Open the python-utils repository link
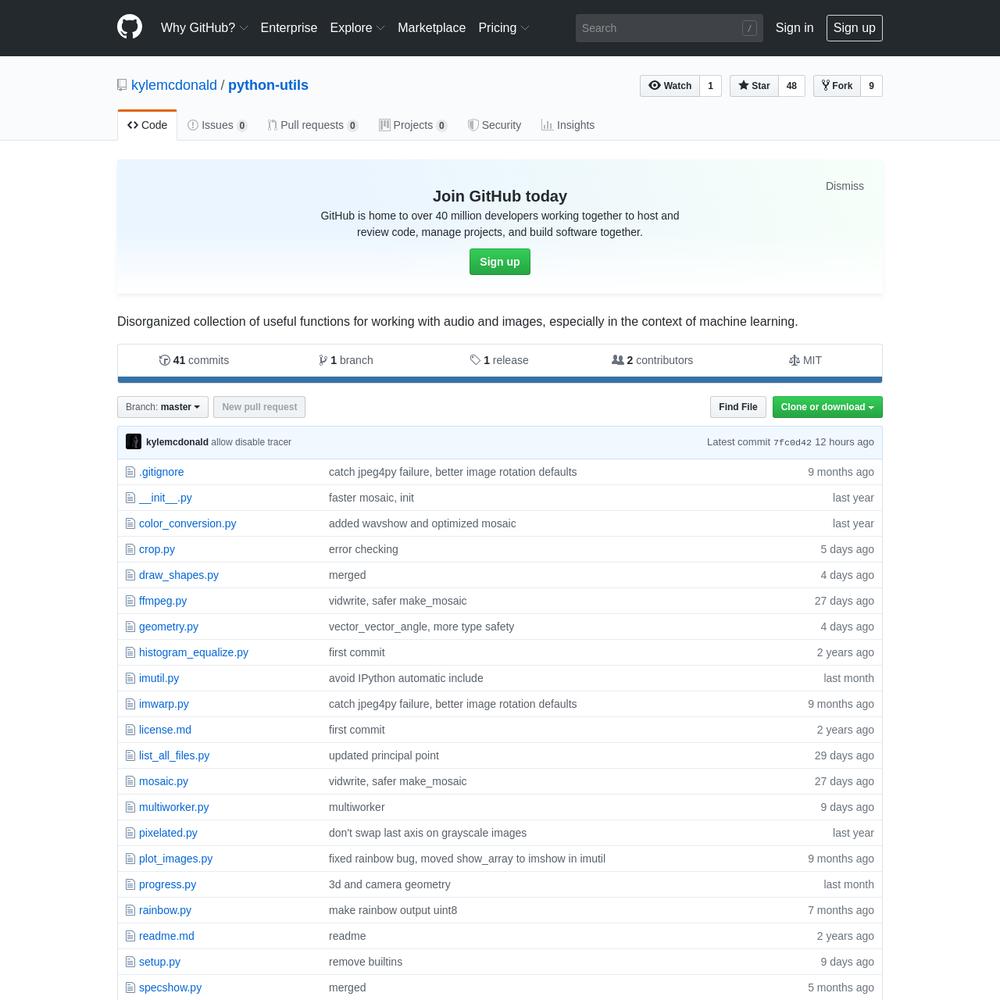This screenshot has height=1000, width=1000. pyautogui.click(x=268, y=85)
